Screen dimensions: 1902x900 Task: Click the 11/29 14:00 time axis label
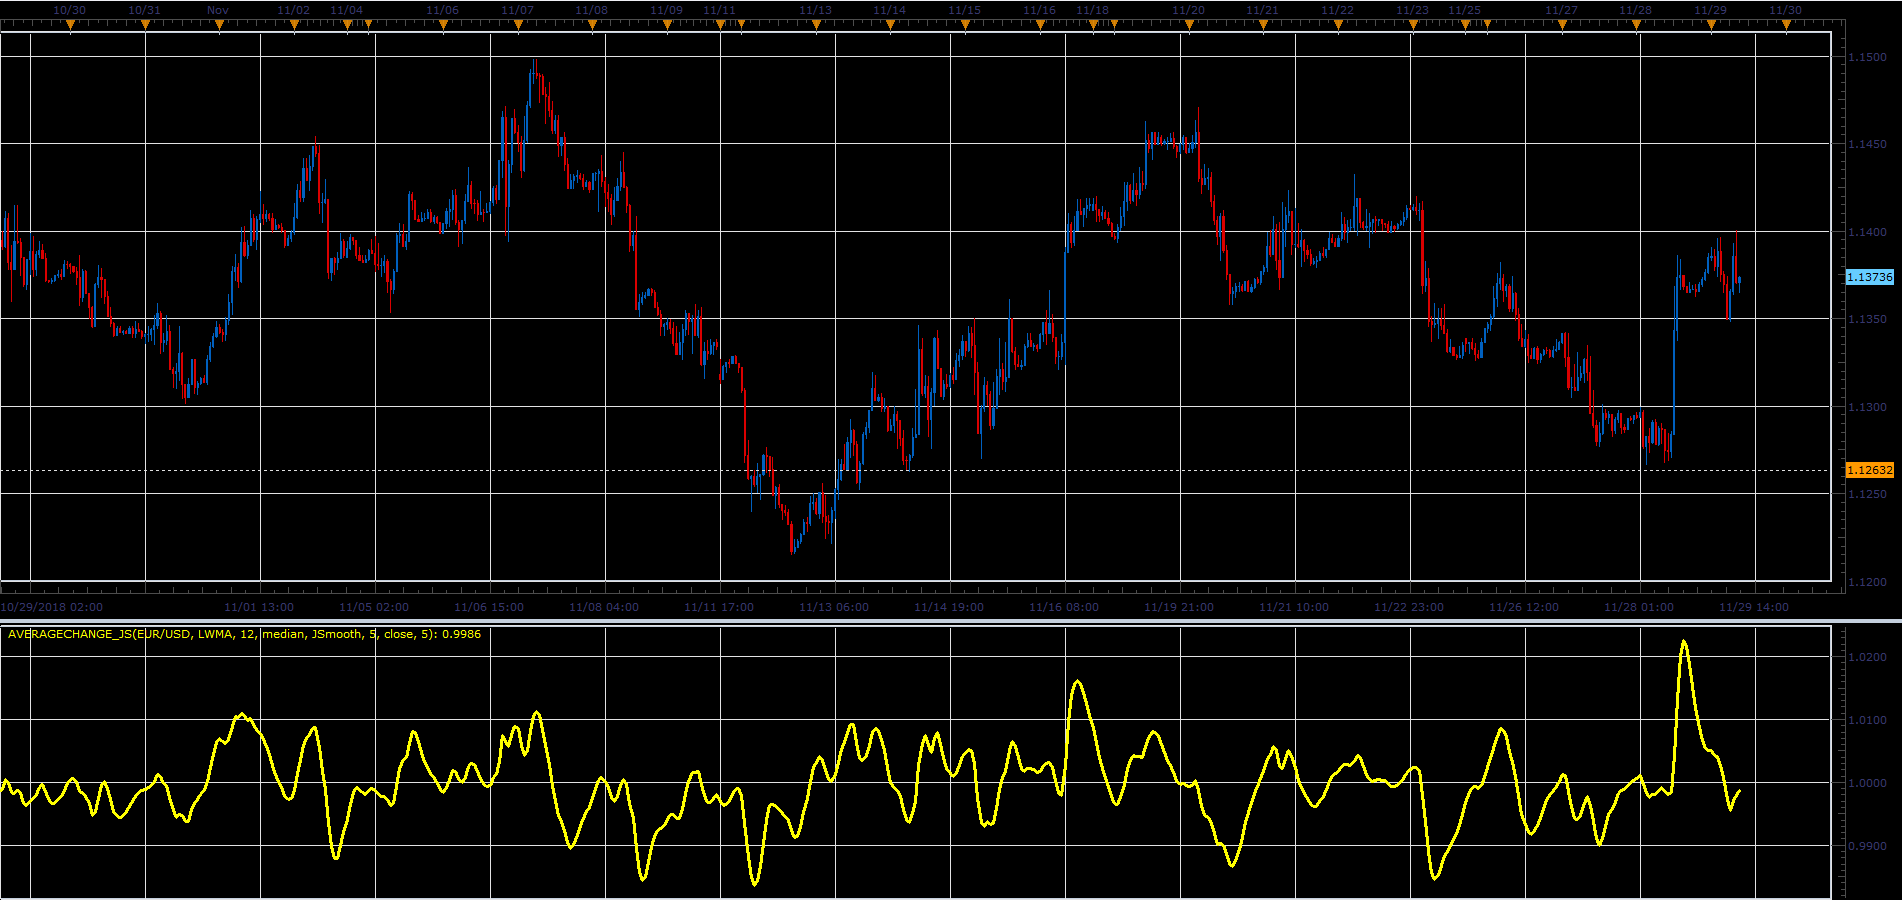pyautogui.click(x=1754, y=607)
